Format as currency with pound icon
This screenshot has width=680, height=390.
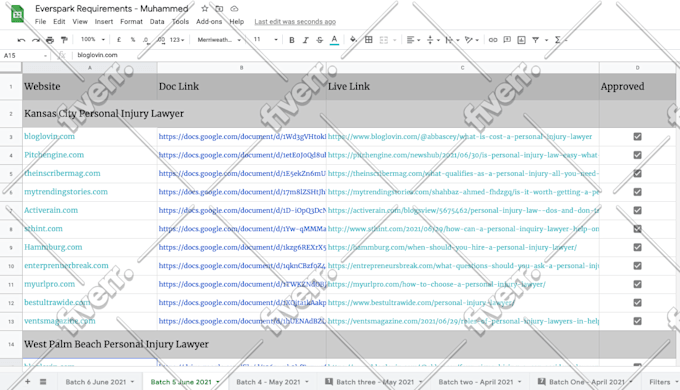[x=119, y=39]
